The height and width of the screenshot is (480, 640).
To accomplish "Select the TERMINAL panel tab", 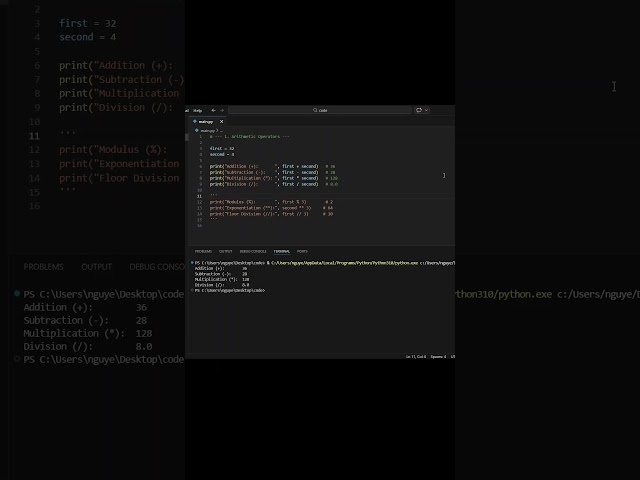I will click(x=282, y=251).
